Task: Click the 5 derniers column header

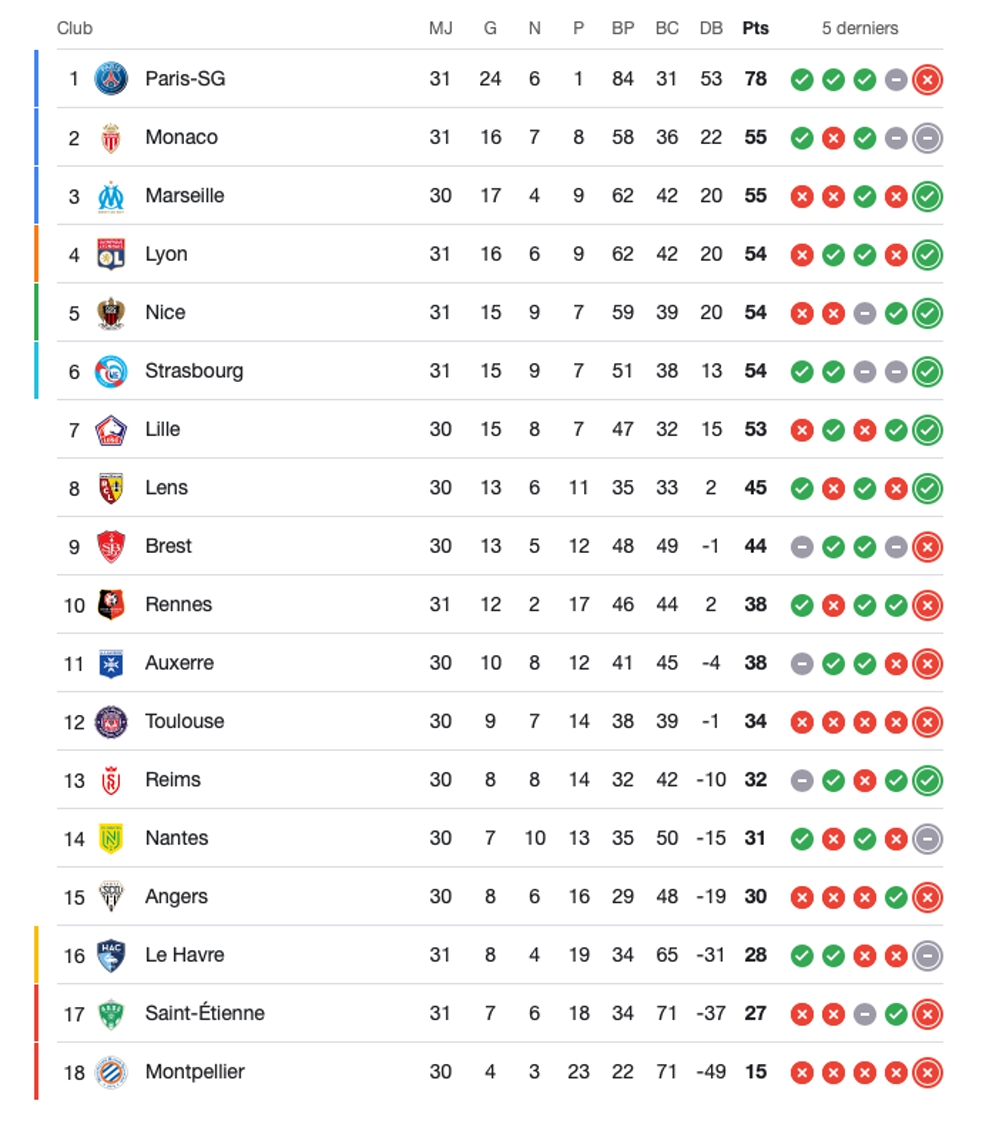Action: [860, 28]
